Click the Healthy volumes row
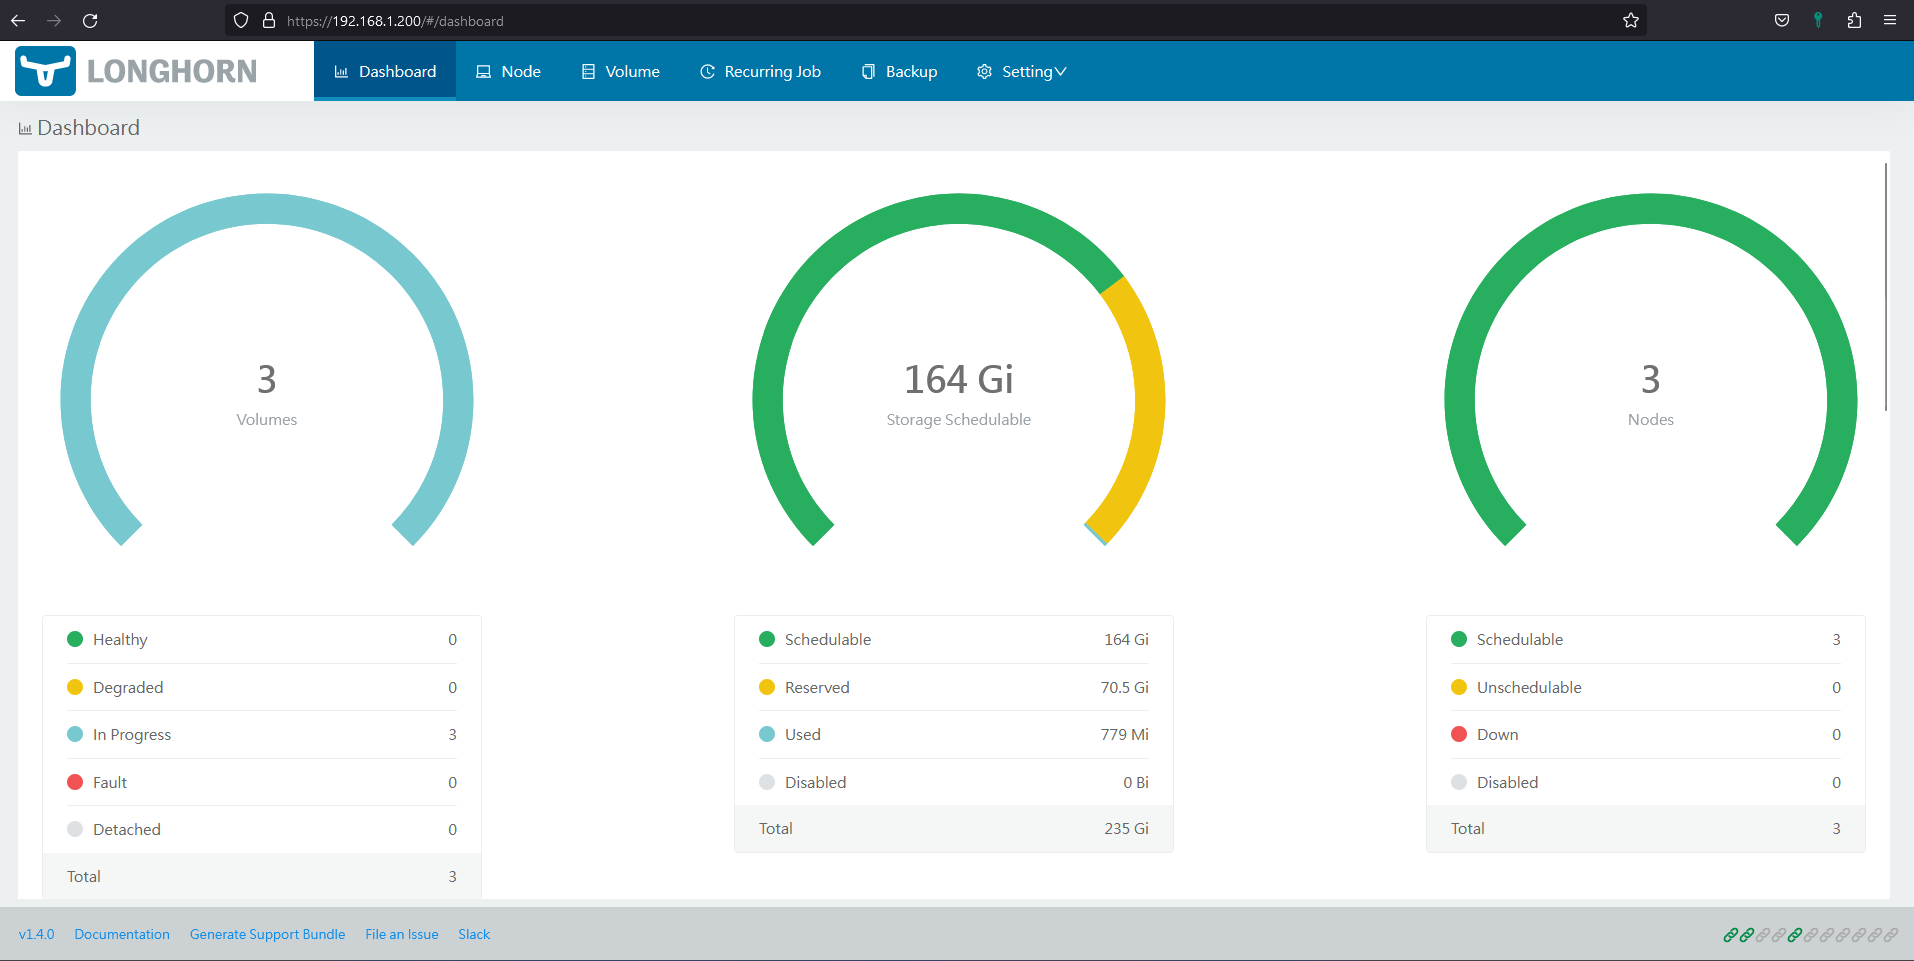The image size is (1914, 961). click(262, 640)
